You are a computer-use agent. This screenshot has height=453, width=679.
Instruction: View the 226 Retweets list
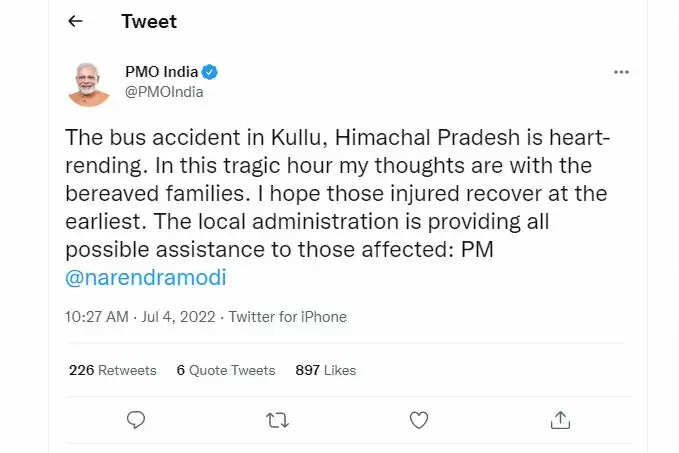pos(112,370)
